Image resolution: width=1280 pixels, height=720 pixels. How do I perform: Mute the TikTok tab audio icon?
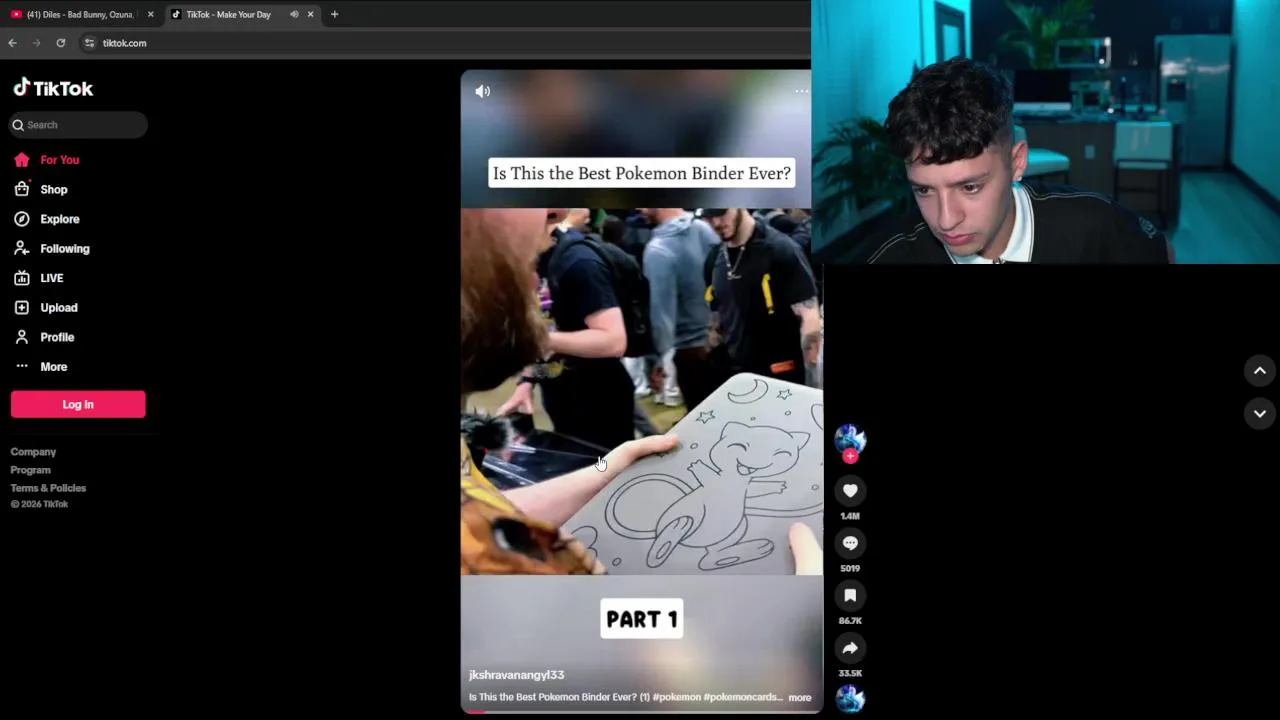(x=294, y=15)
